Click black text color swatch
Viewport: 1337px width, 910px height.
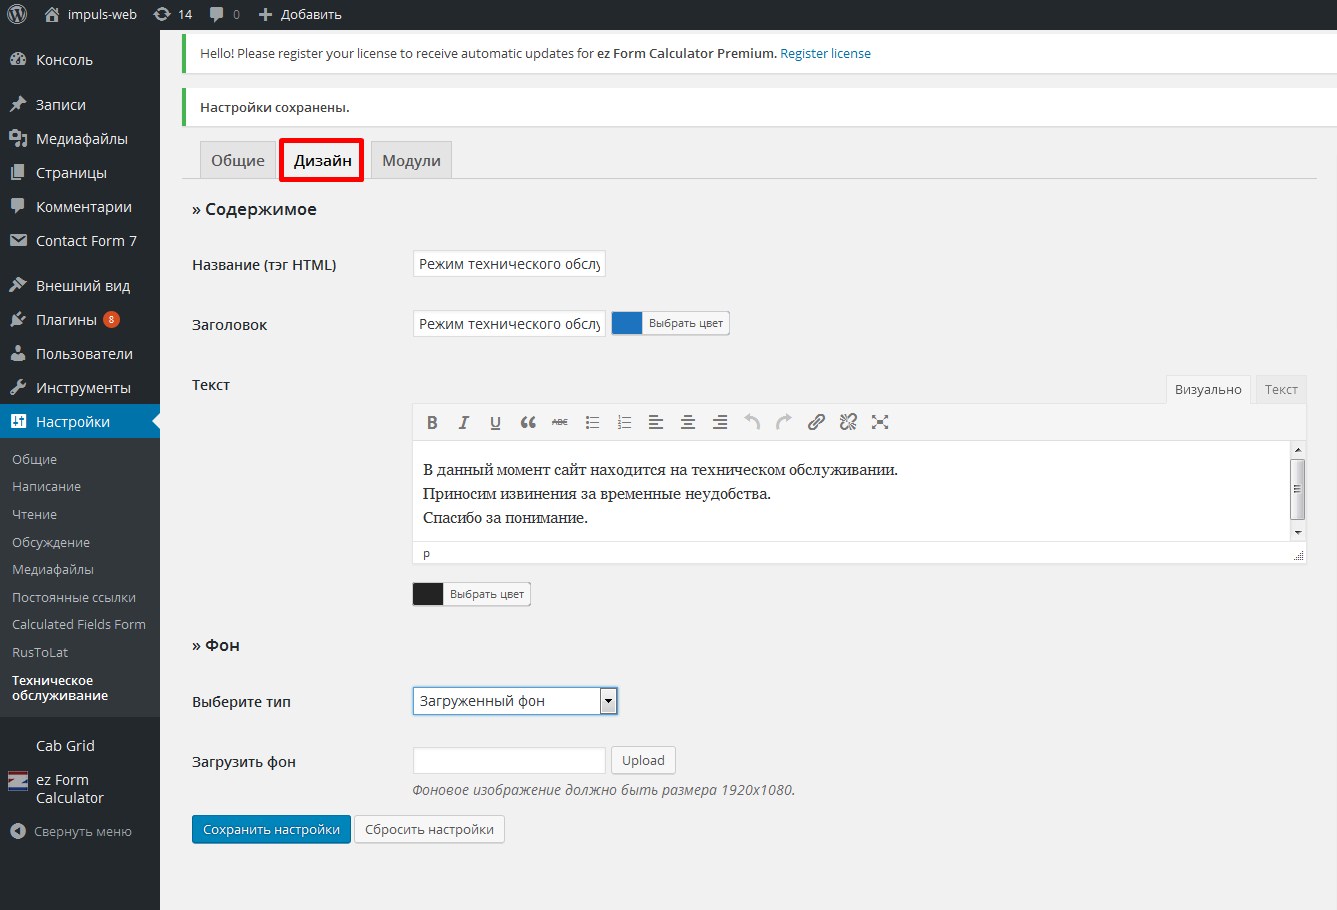pos(428,594)
